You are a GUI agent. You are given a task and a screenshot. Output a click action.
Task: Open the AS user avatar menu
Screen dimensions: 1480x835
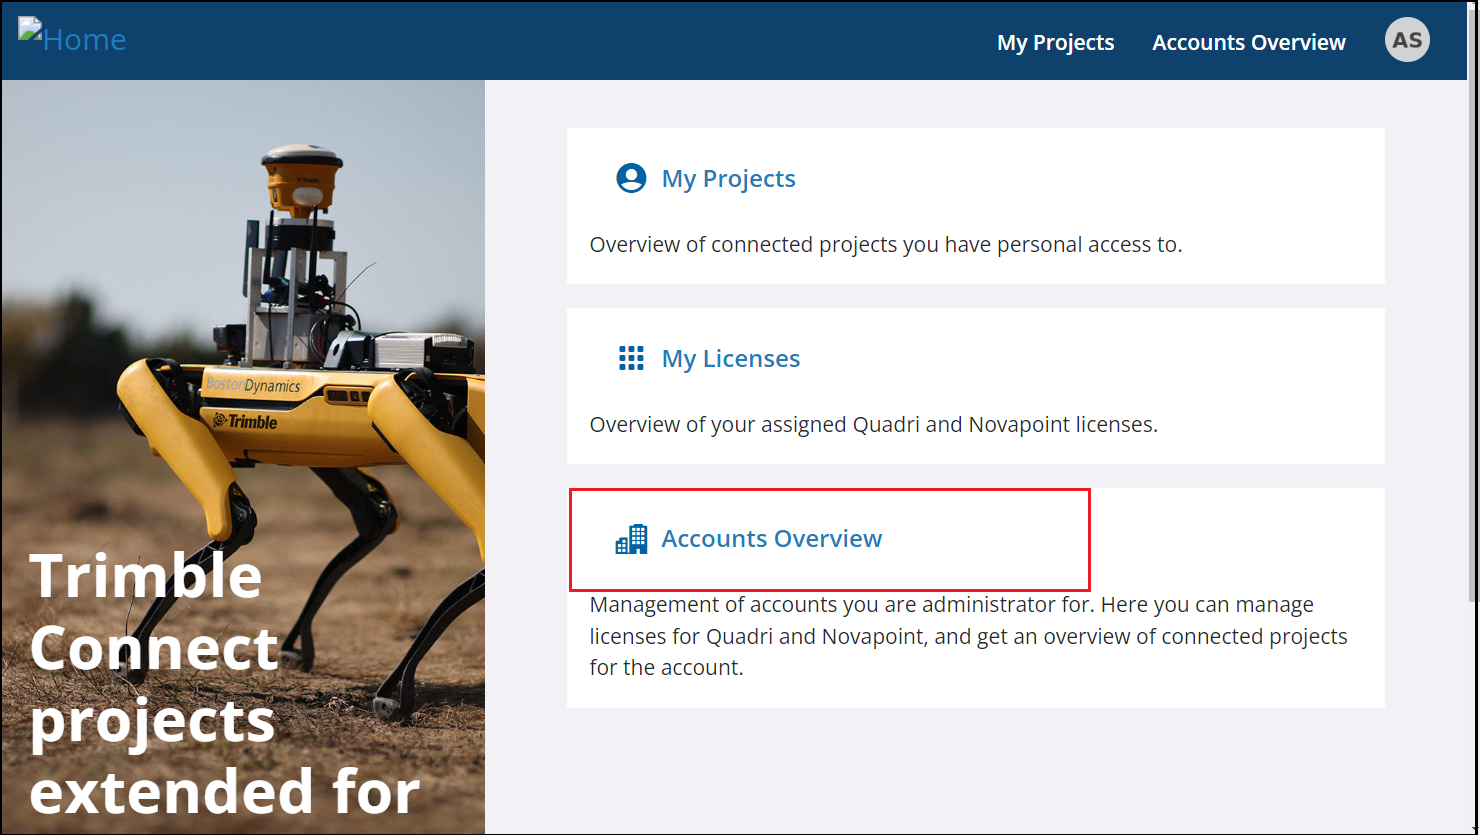(x=1407, y=40)
